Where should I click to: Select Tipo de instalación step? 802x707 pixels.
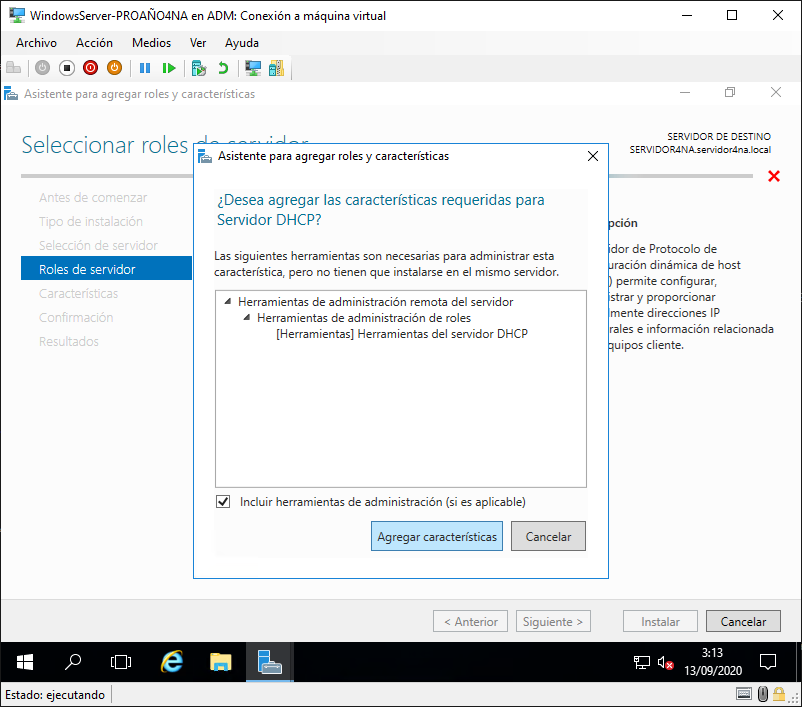pos(91,222)
